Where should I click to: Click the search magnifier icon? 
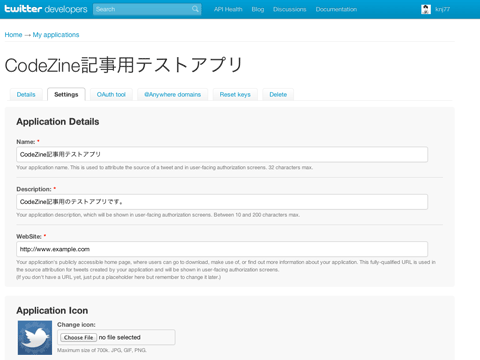click(195, 9)
